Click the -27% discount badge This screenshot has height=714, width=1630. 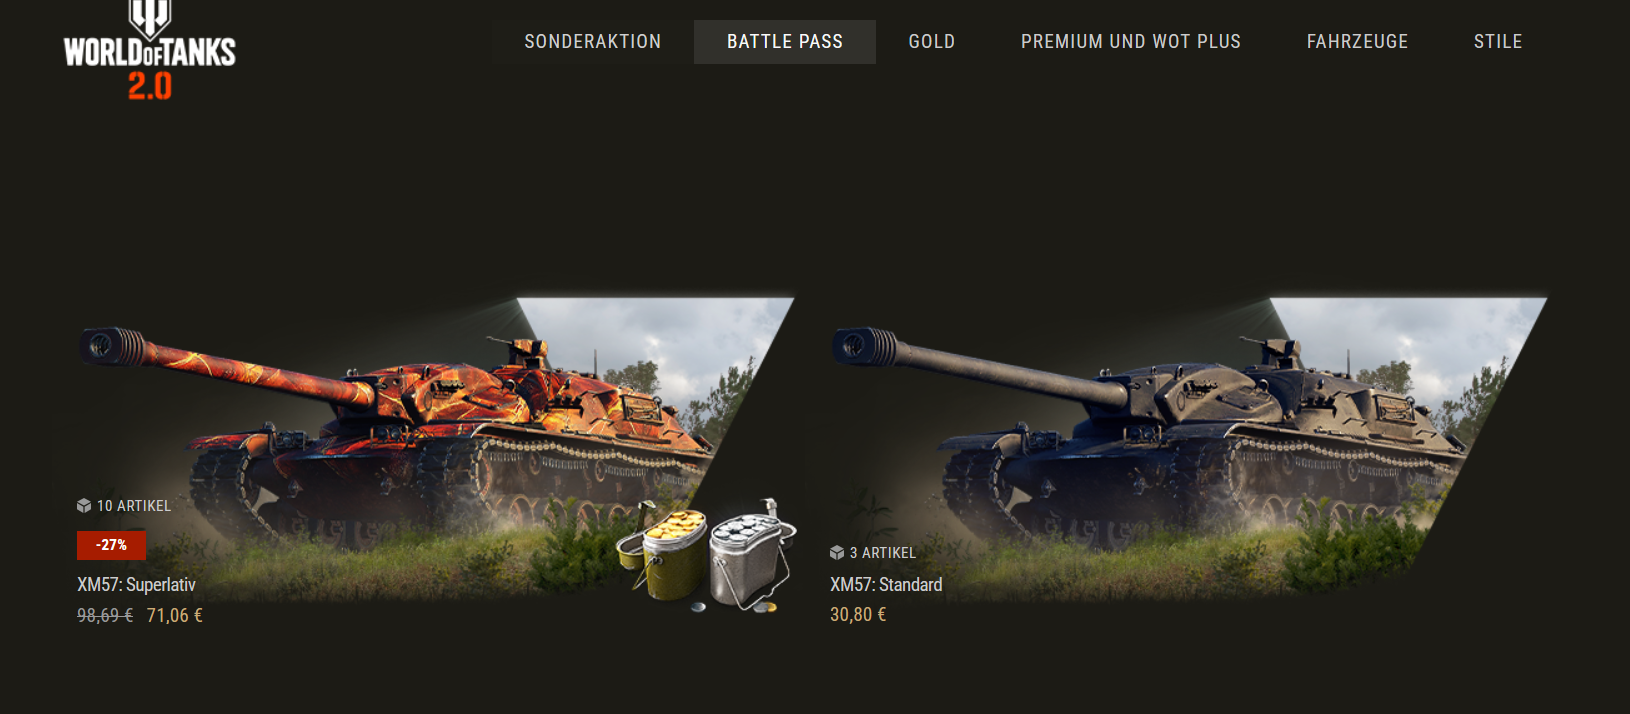111,545
